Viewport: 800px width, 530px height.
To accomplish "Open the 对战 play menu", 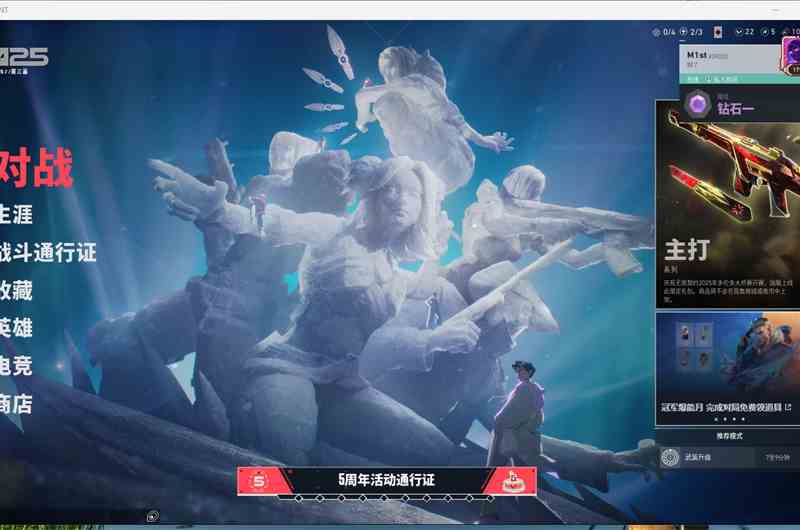I will (x=36, y=168).
